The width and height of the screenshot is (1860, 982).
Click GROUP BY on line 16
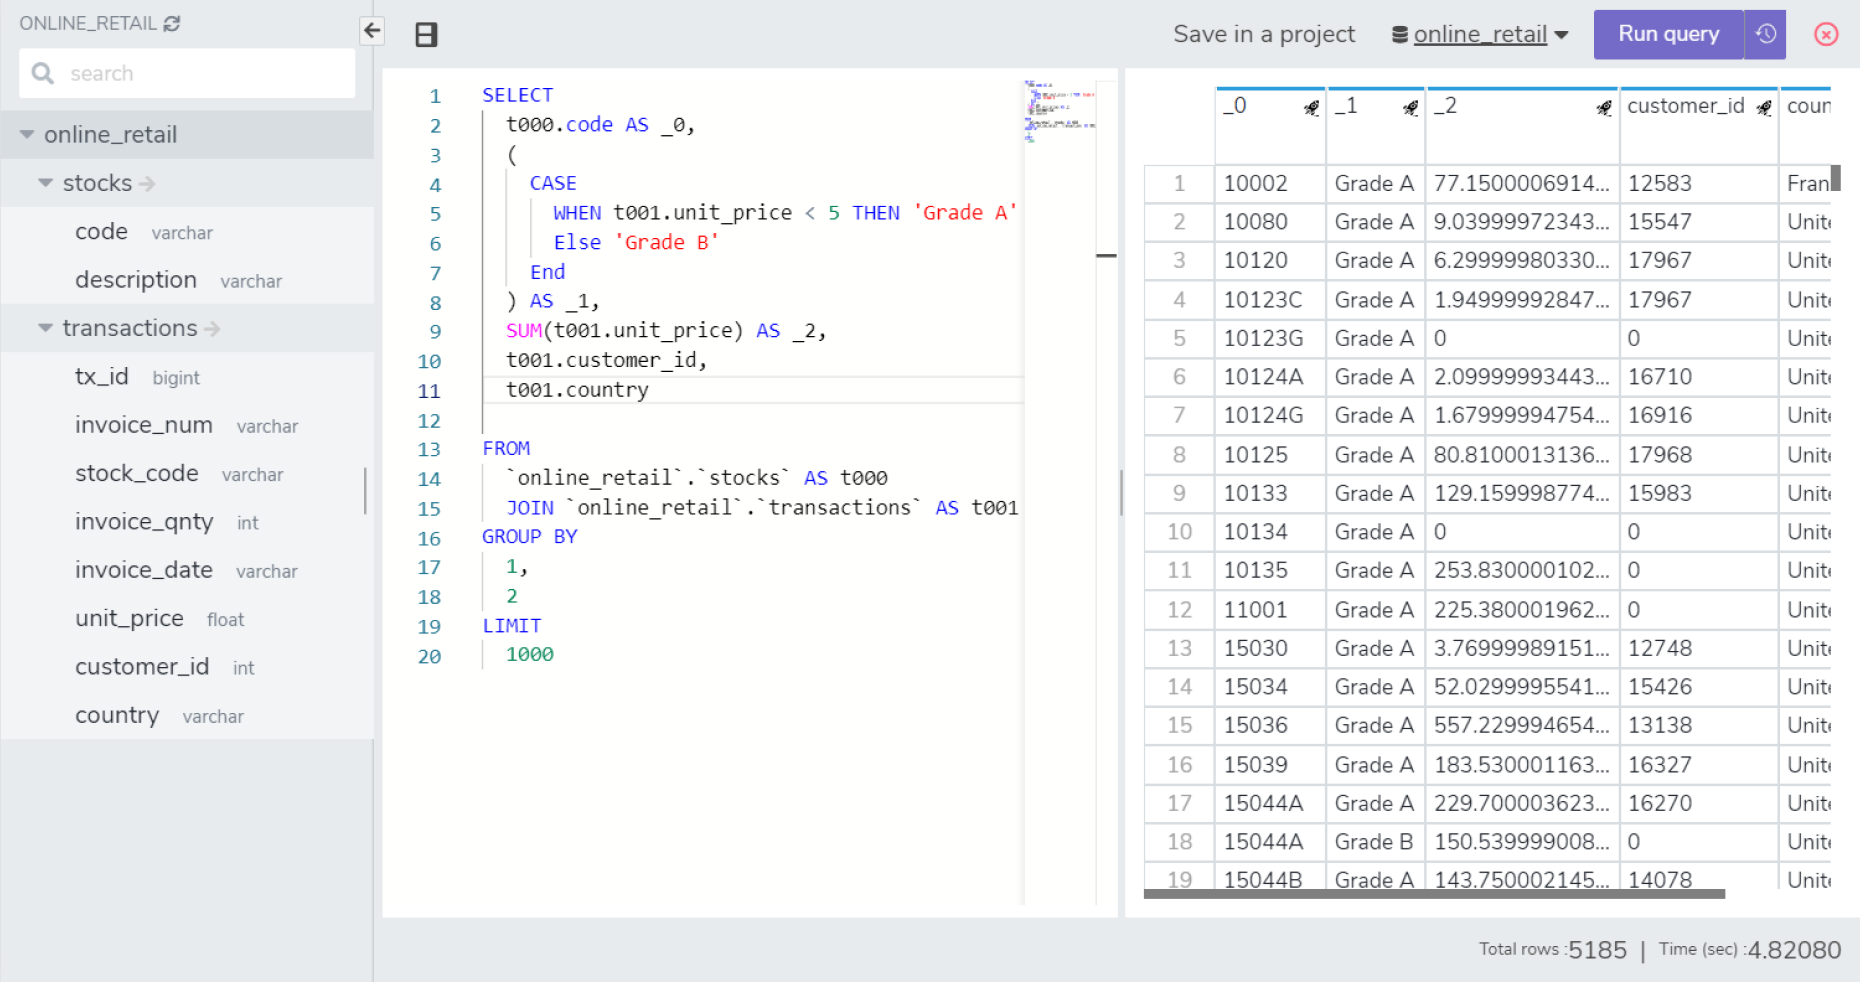(530, 536)
